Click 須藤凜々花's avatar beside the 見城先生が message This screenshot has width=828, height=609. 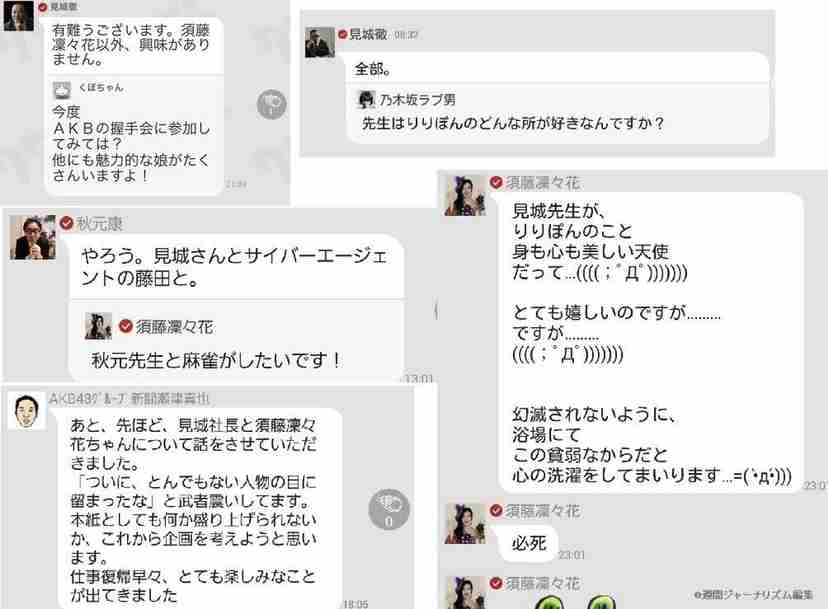[465, 196]
